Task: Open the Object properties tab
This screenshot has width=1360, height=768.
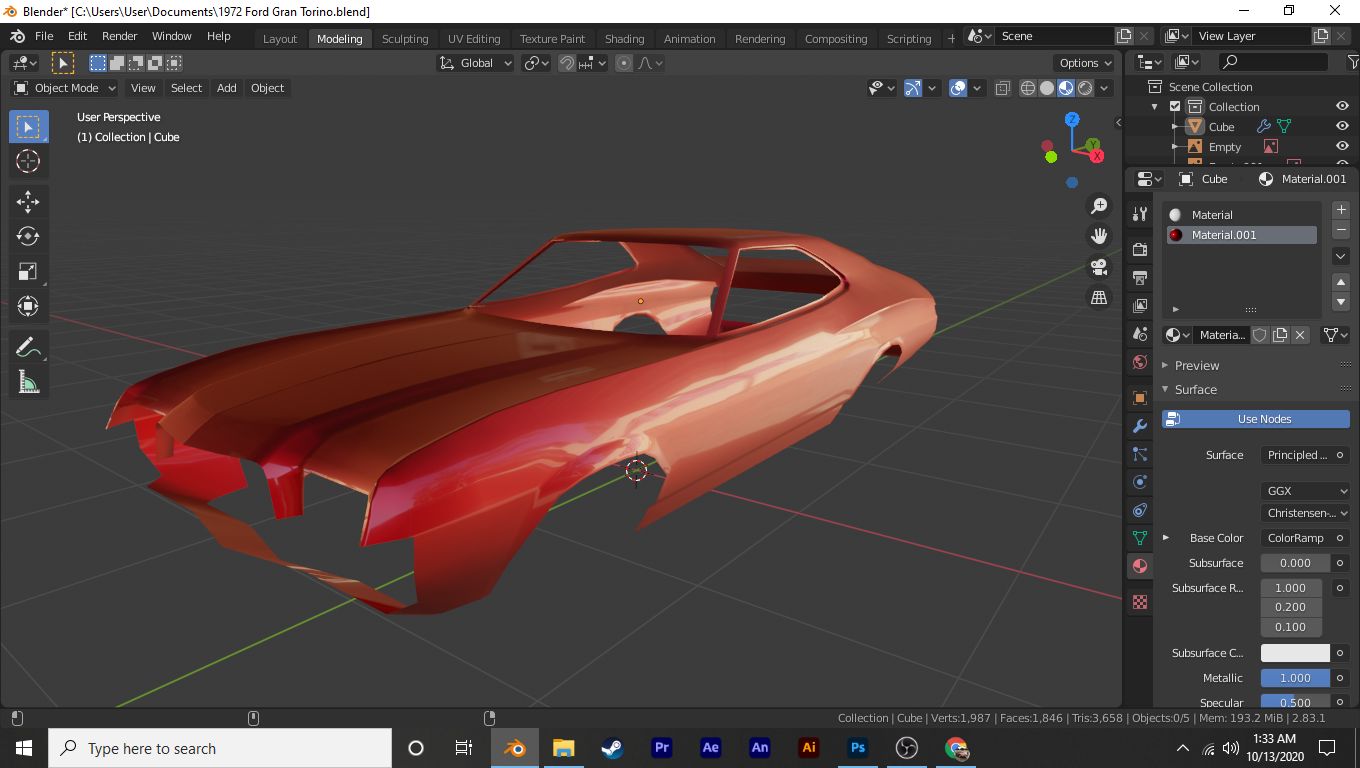Action: [1139, 397]
